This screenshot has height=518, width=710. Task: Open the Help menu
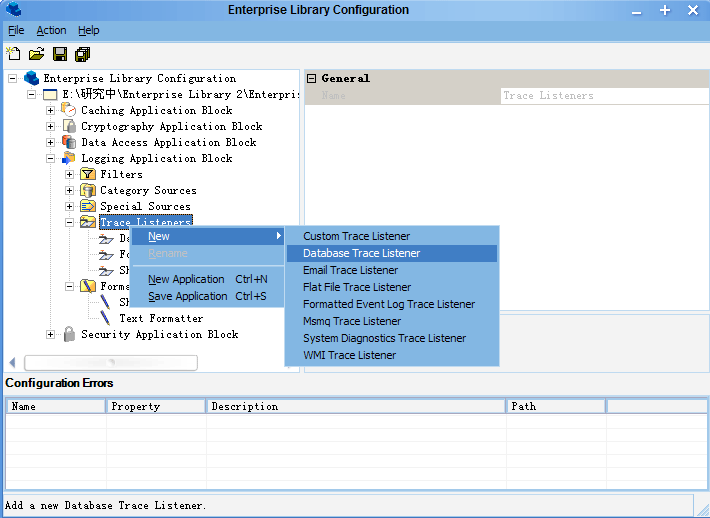coord(88,30)
